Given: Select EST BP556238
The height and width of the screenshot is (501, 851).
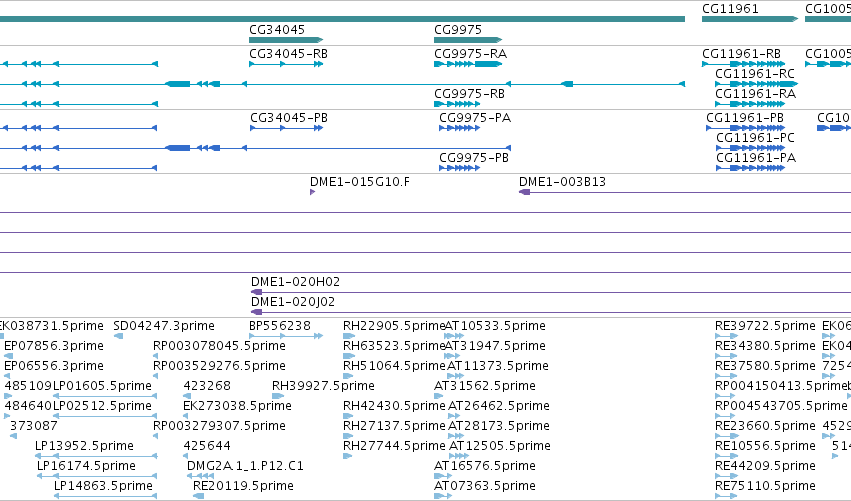Looking at the screenshot, I should point(280,326).
